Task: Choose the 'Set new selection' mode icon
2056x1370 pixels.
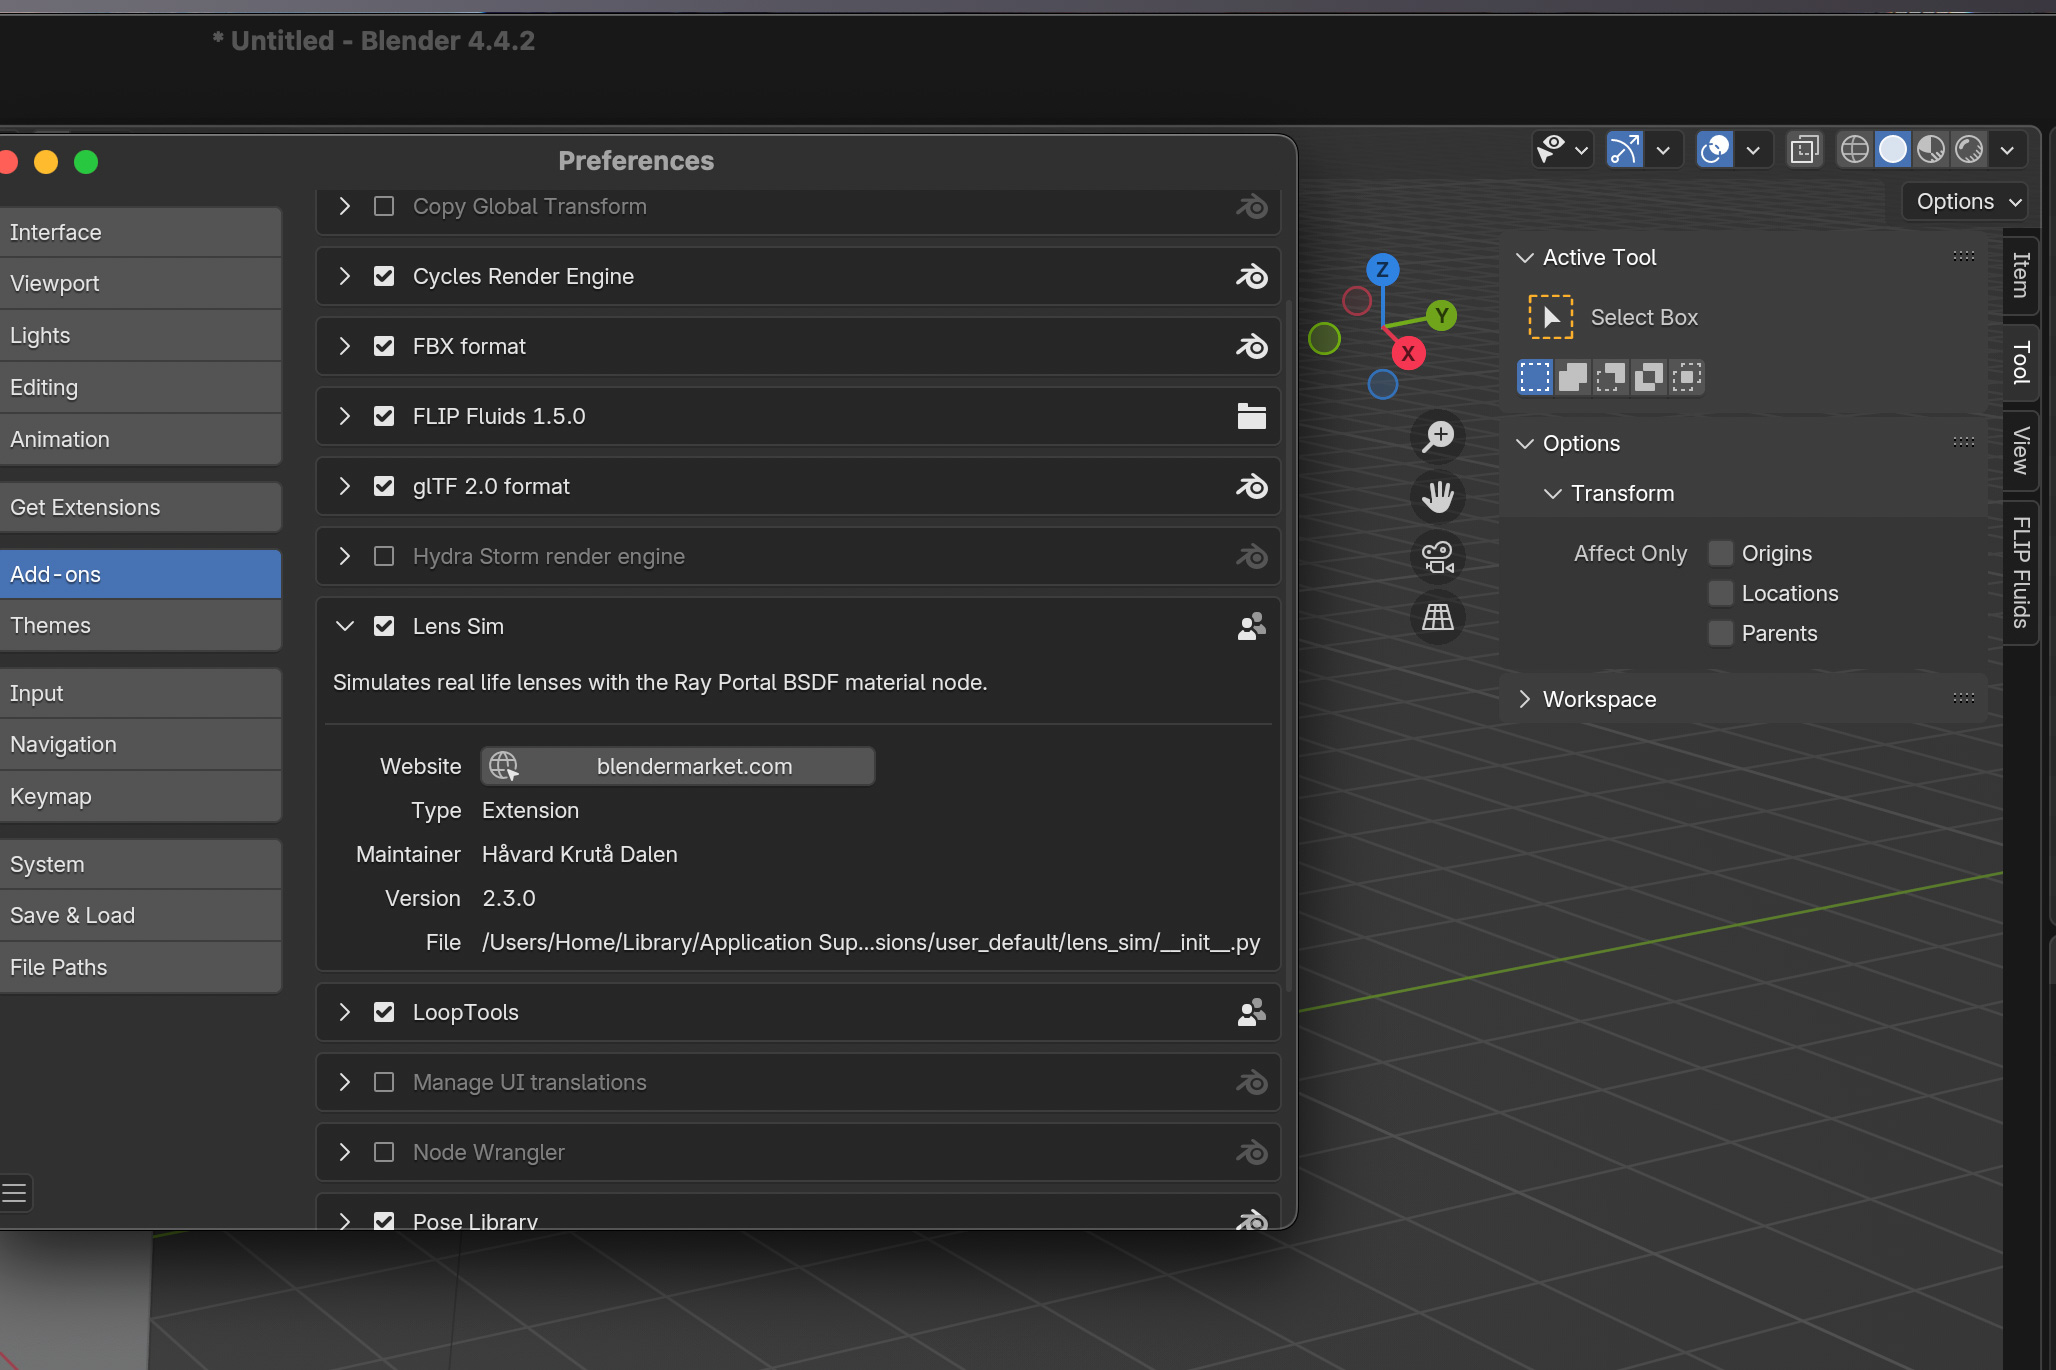Action: point(1535,377)
